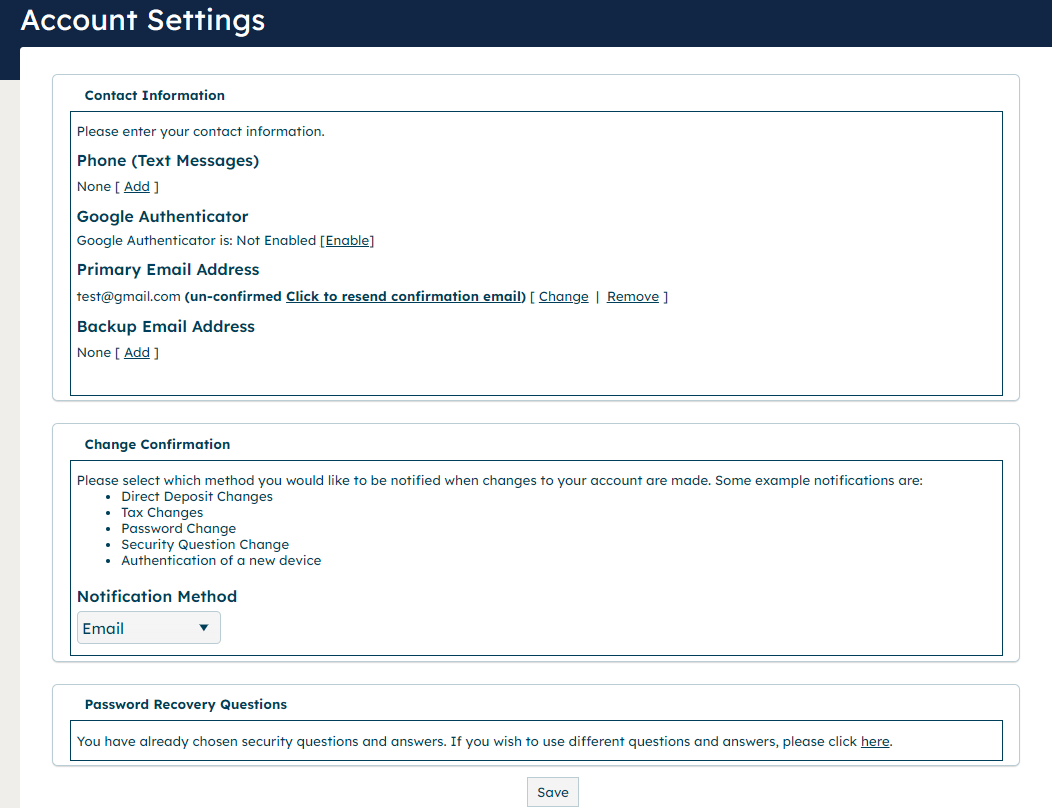Click the Phone (Text Messages) heading

(167, 161)
